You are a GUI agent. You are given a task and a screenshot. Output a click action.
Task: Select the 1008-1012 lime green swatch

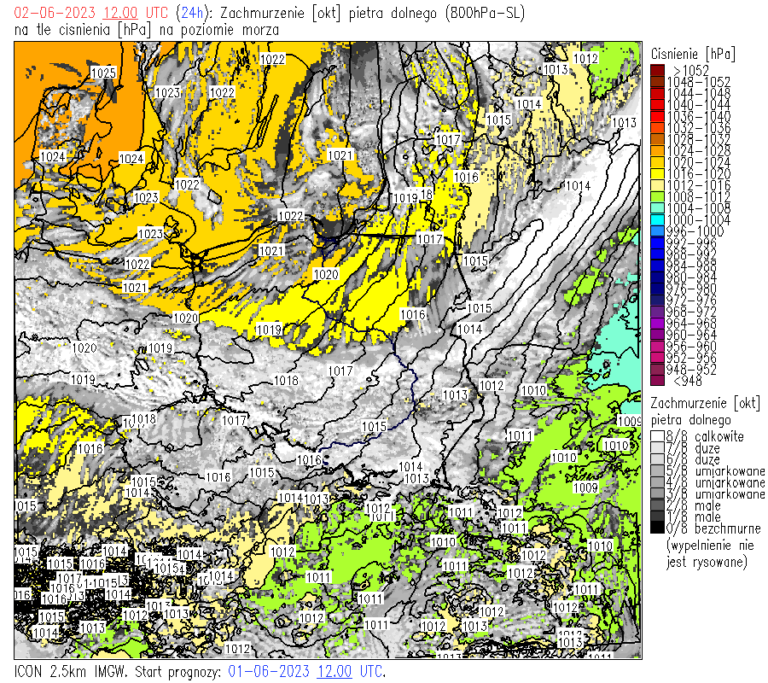[x=657, y=197]
